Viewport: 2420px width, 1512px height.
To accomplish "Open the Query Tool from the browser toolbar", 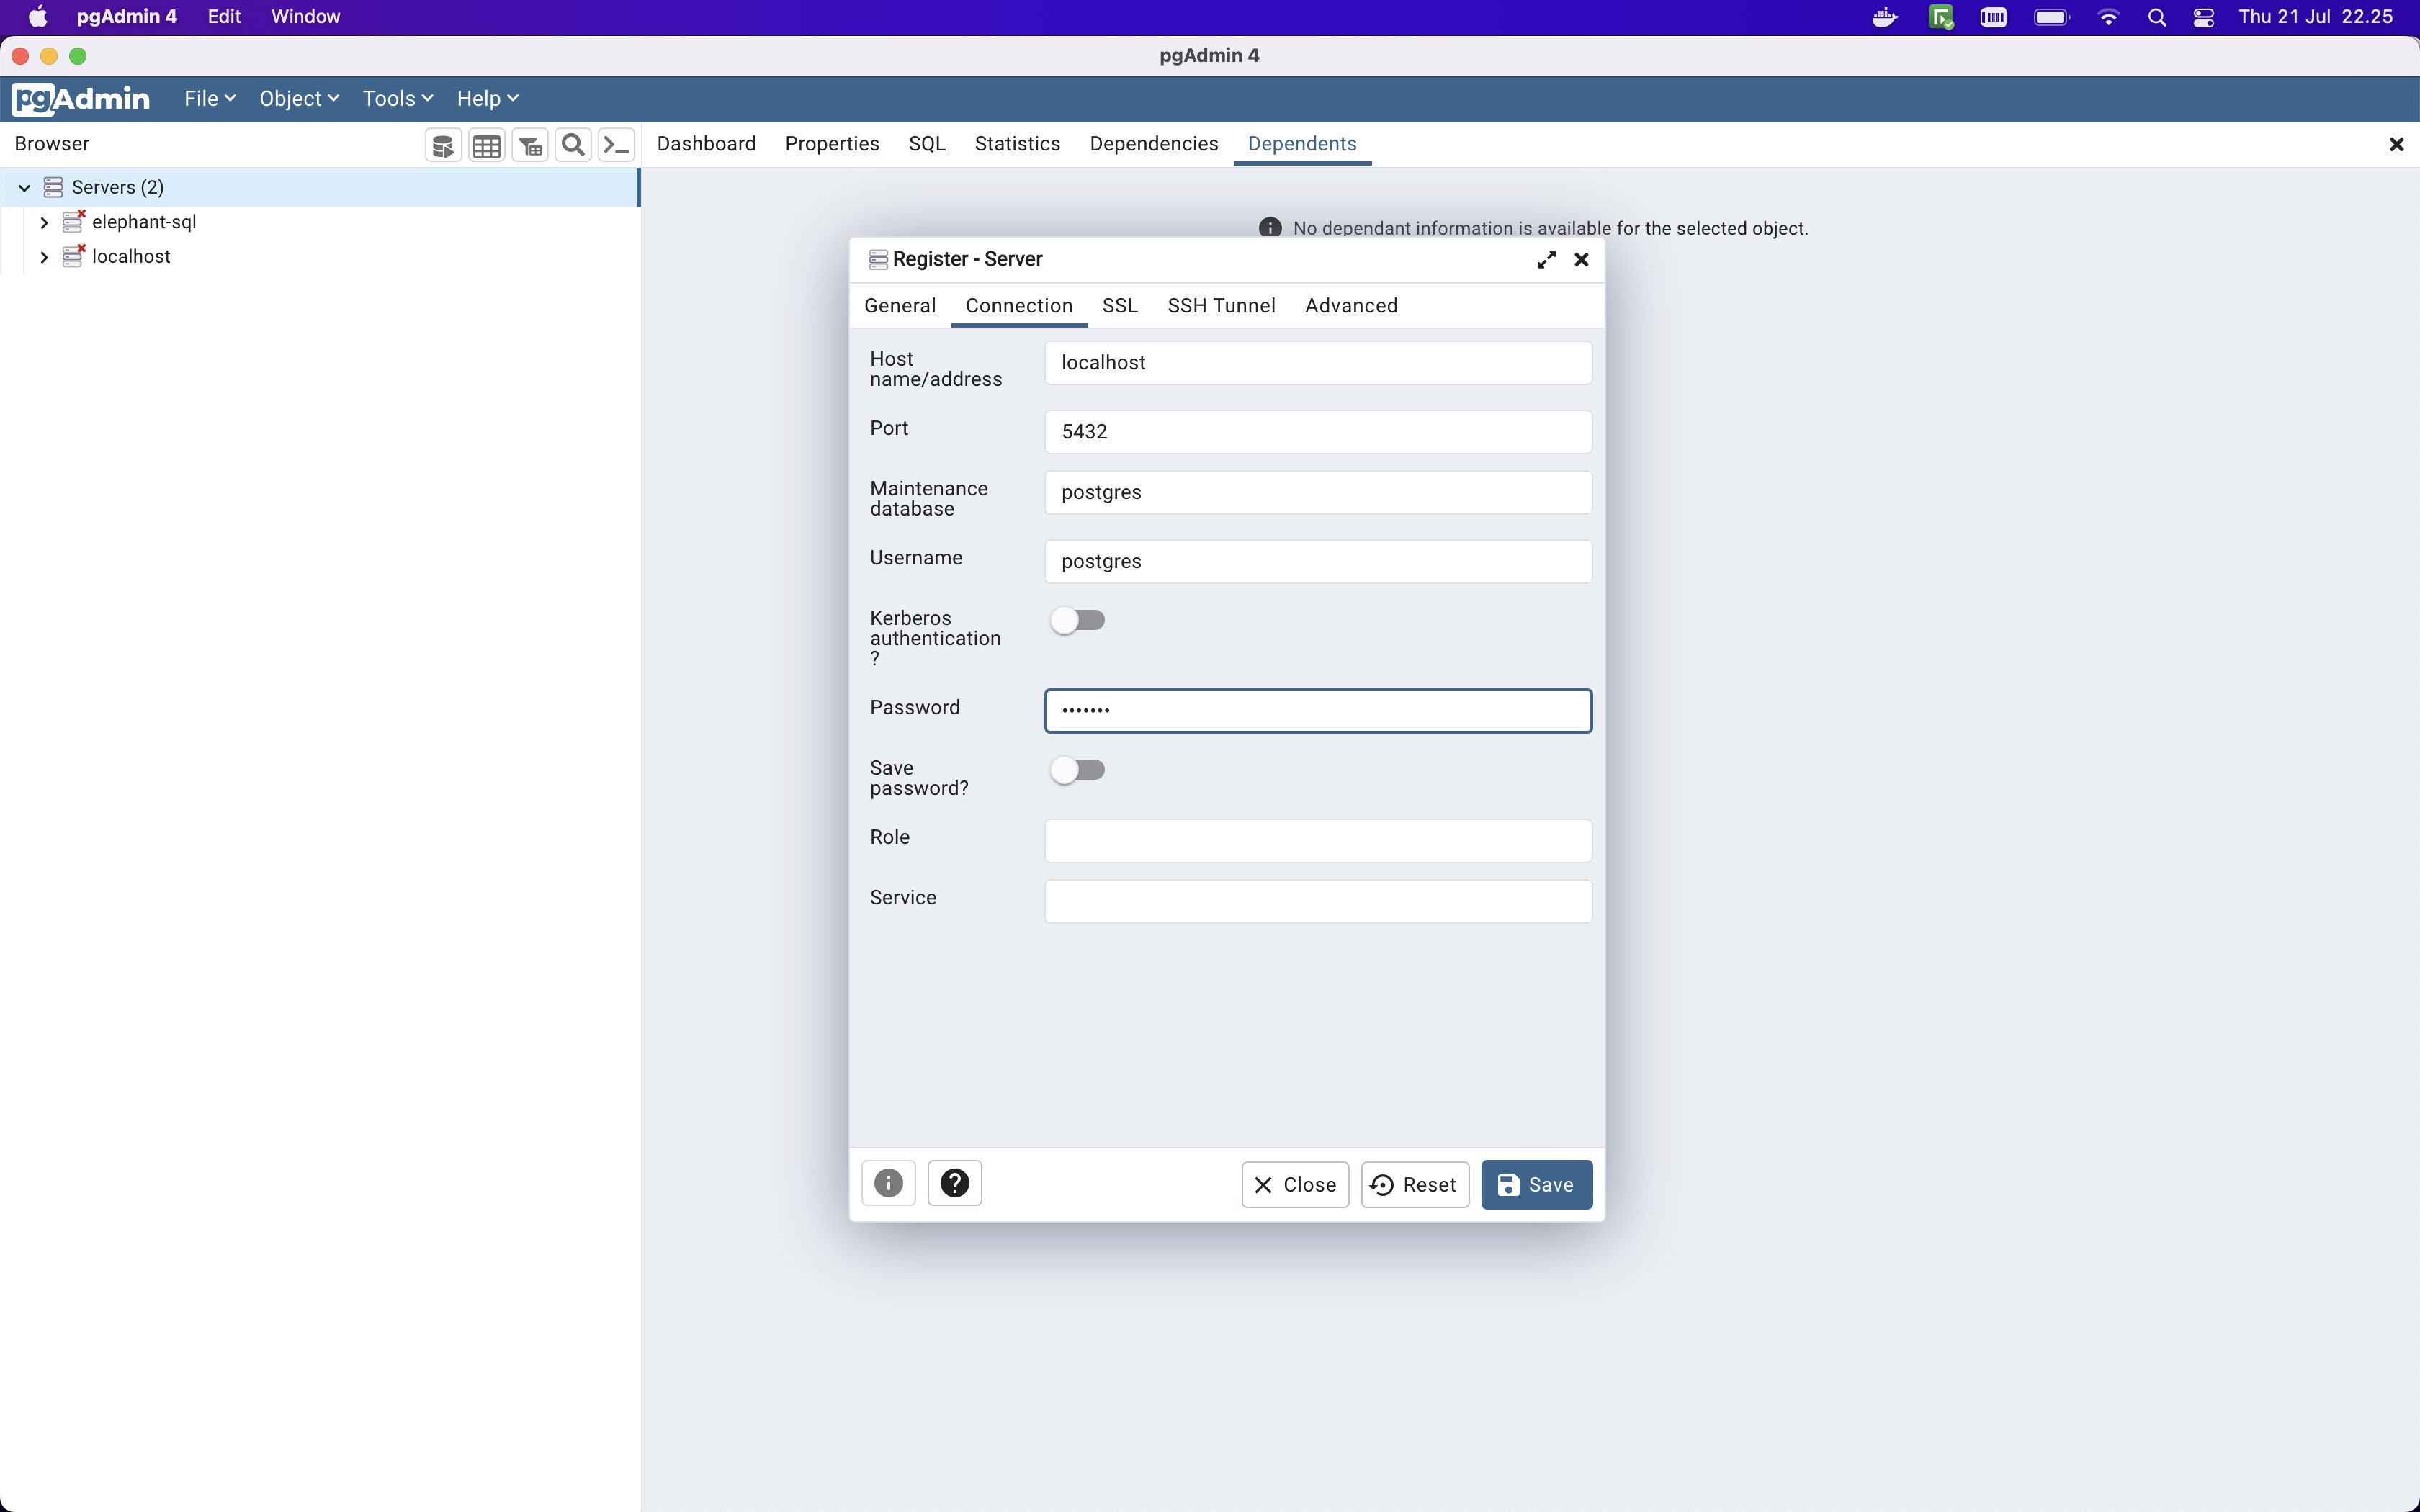I will tap(444, 145).
